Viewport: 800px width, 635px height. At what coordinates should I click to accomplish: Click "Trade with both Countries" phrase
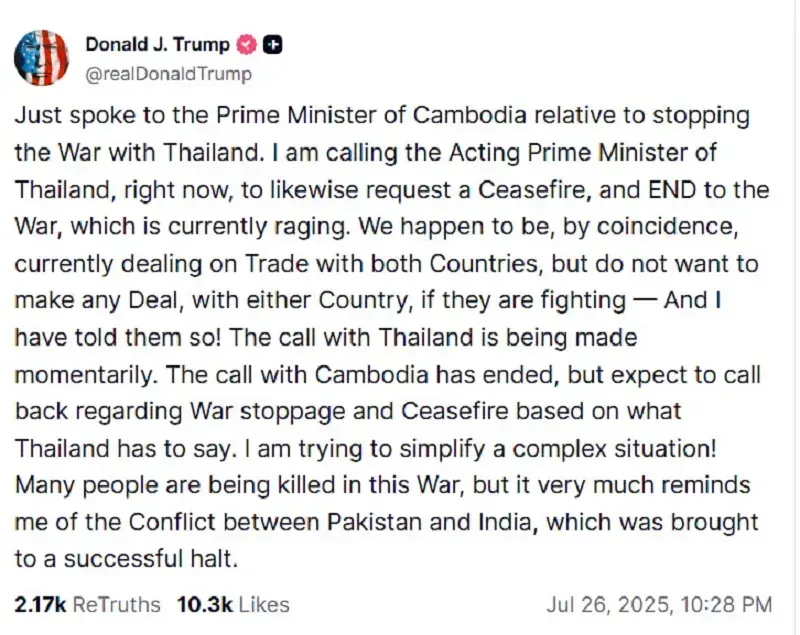(391, 264)
